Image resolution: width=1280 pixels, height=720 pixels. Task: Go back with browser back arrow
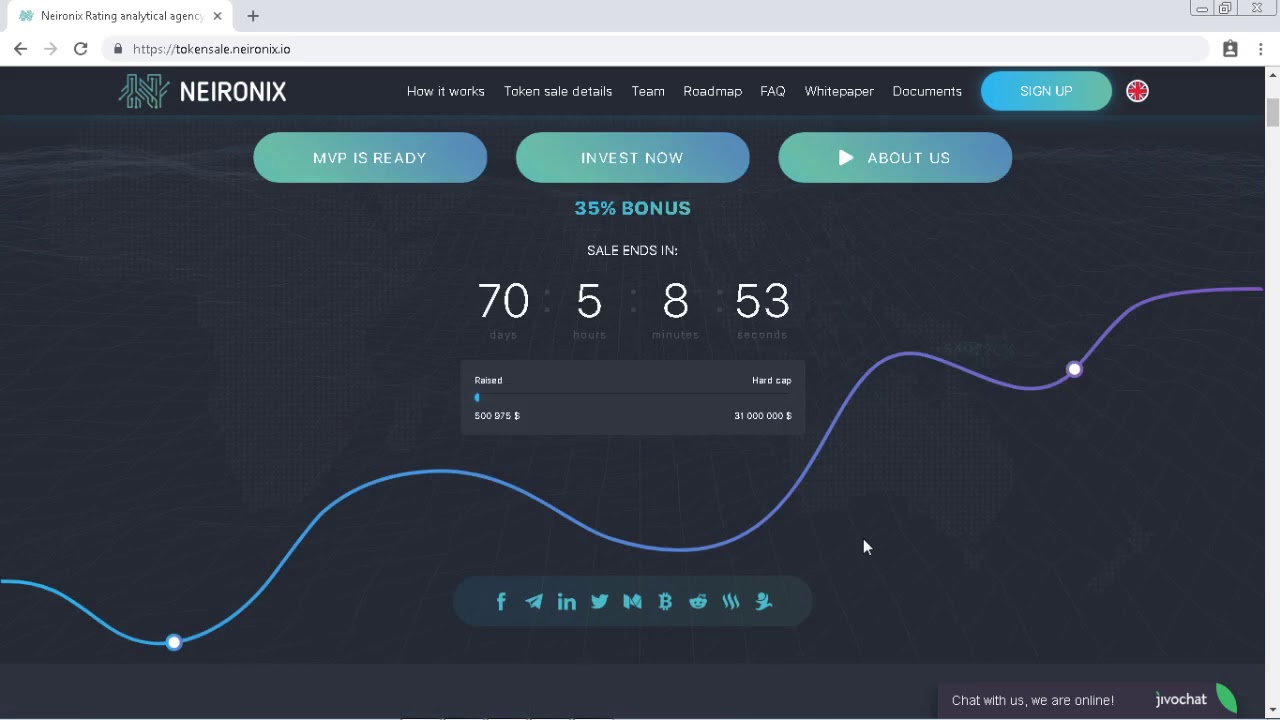(20, 49)
